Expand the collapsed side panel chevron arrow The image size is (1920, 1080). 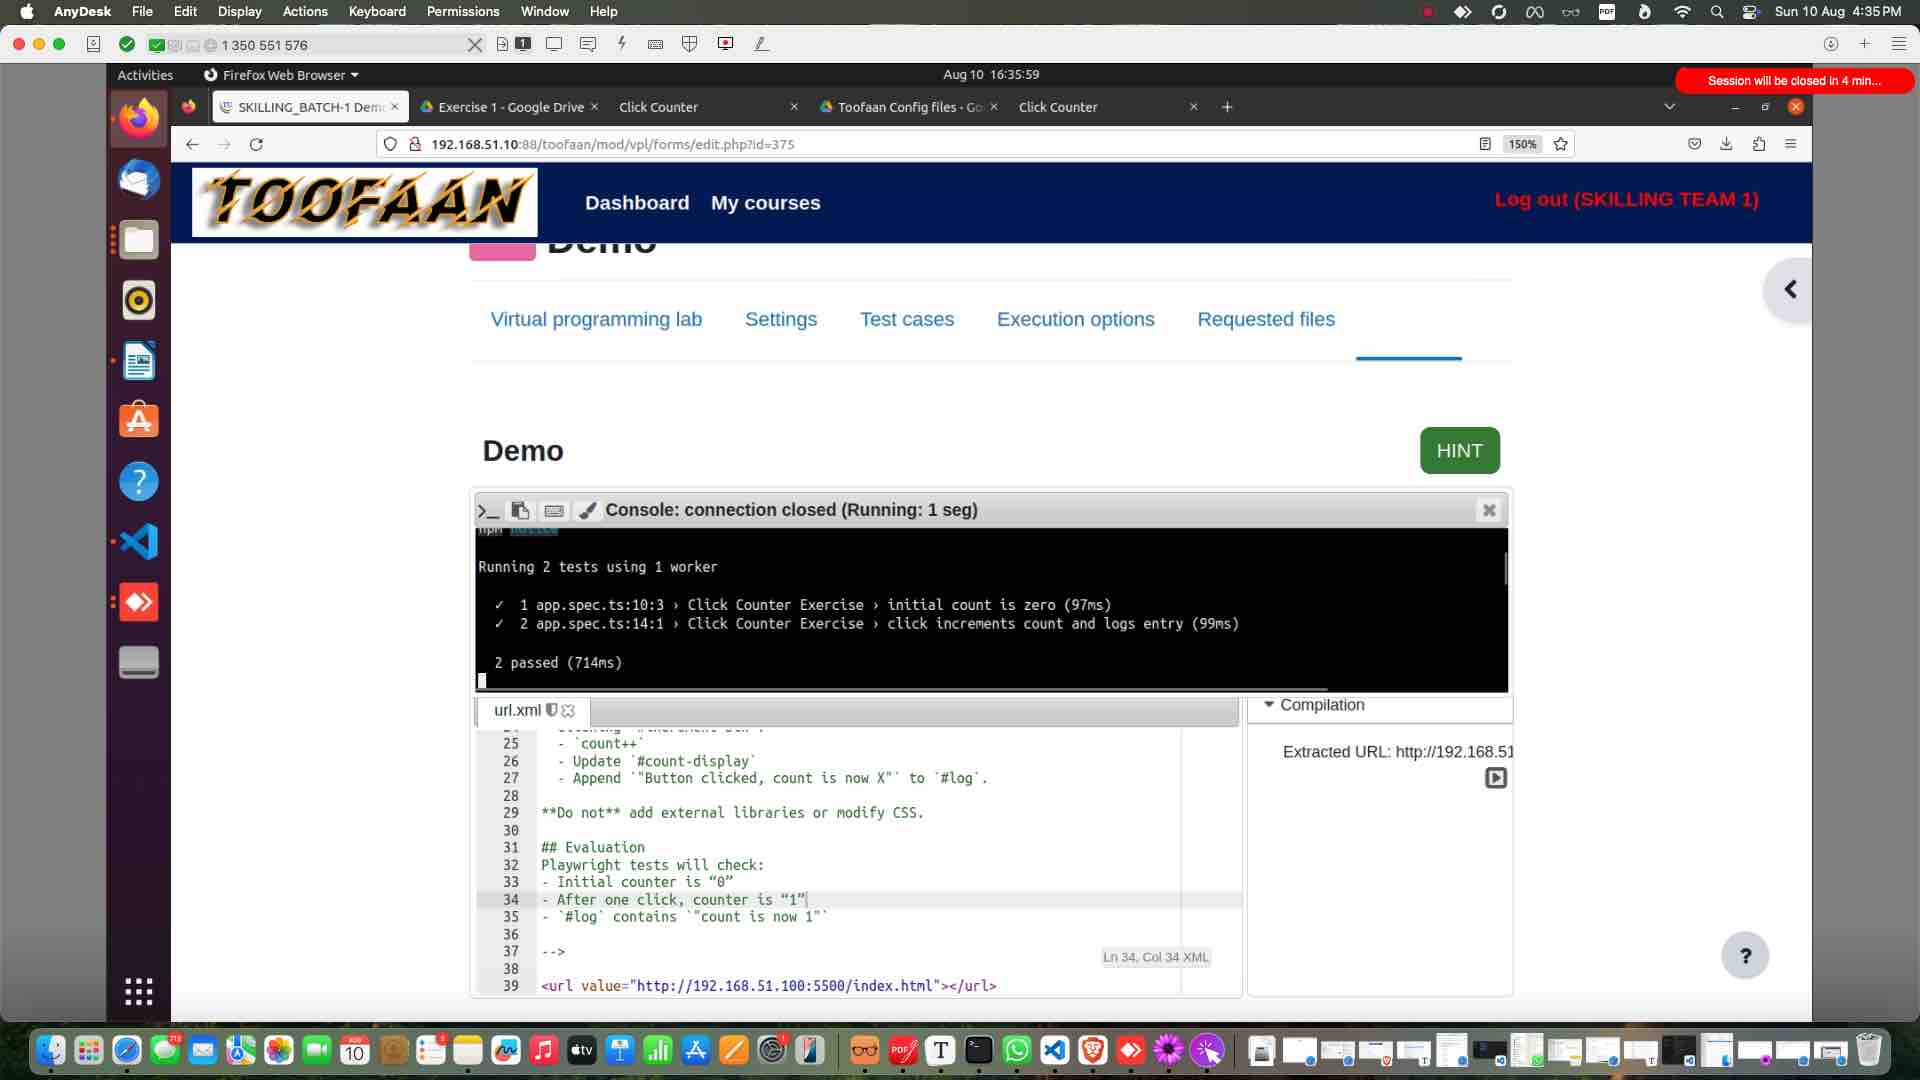[x=1791, y=289]
